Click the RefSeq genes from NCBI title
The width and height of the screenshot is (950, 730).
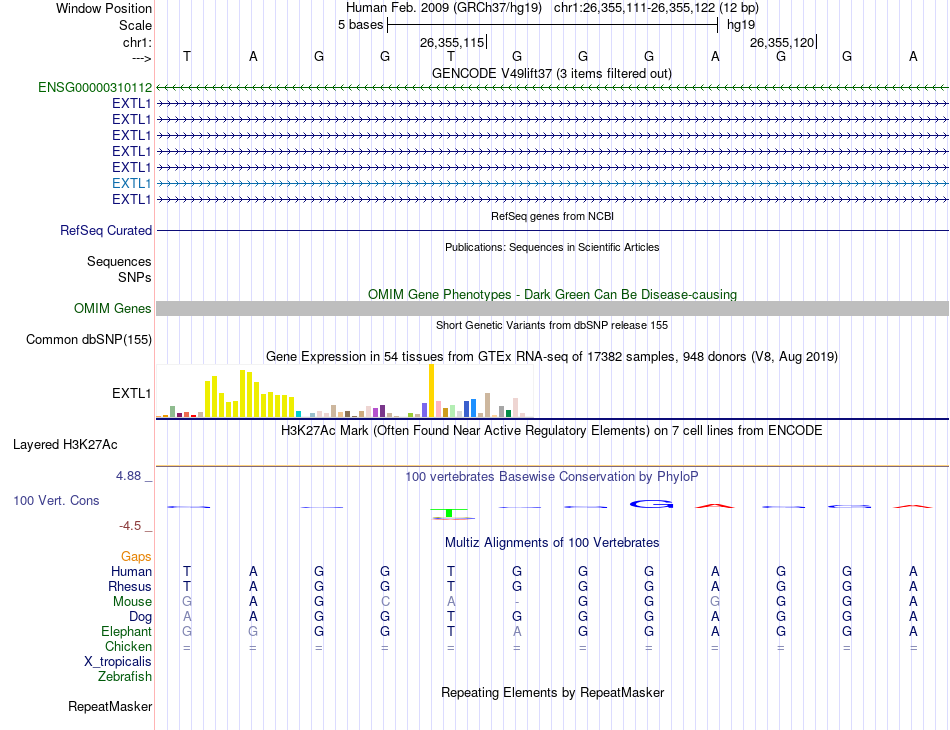(x=552, y=216)
